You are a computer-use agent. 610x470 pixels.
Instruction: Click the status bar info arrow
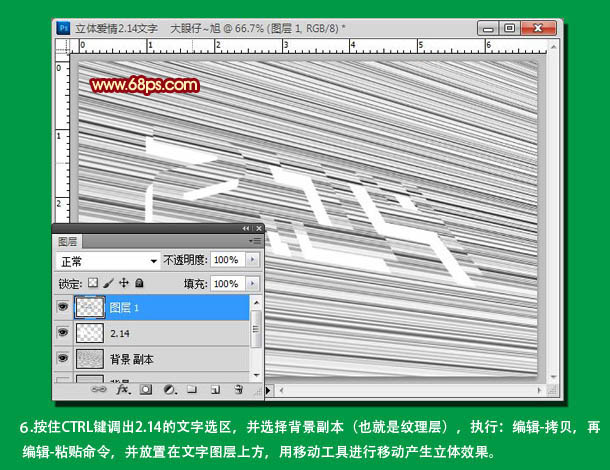268,390
